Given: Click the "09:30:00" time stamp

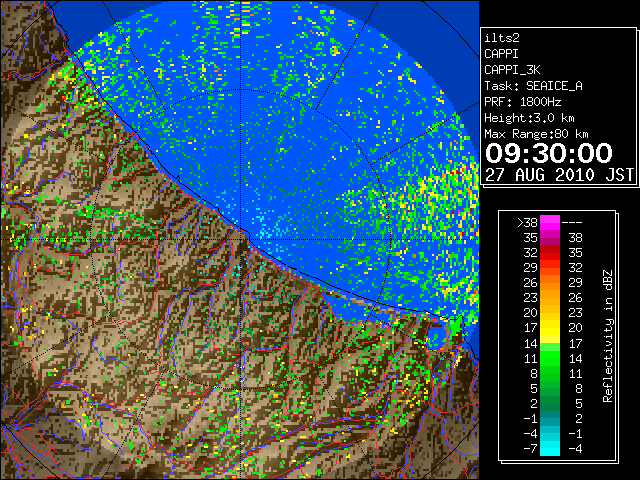Looking at the screenshot, I should (549, 153).
